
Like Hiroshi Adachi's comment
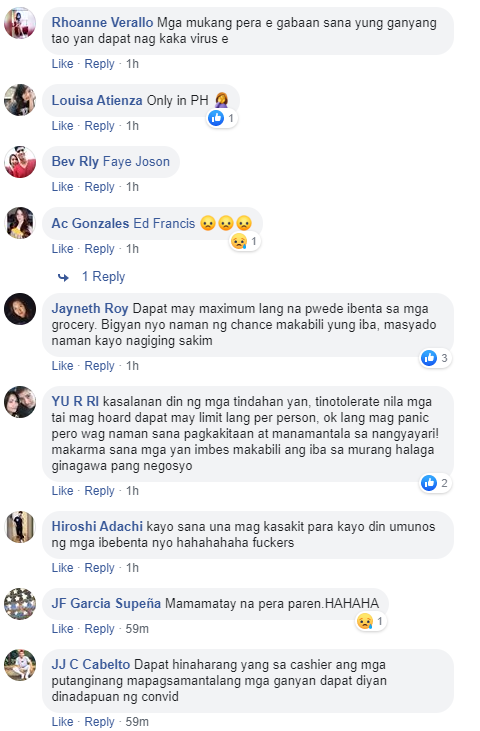click(62, 567)
